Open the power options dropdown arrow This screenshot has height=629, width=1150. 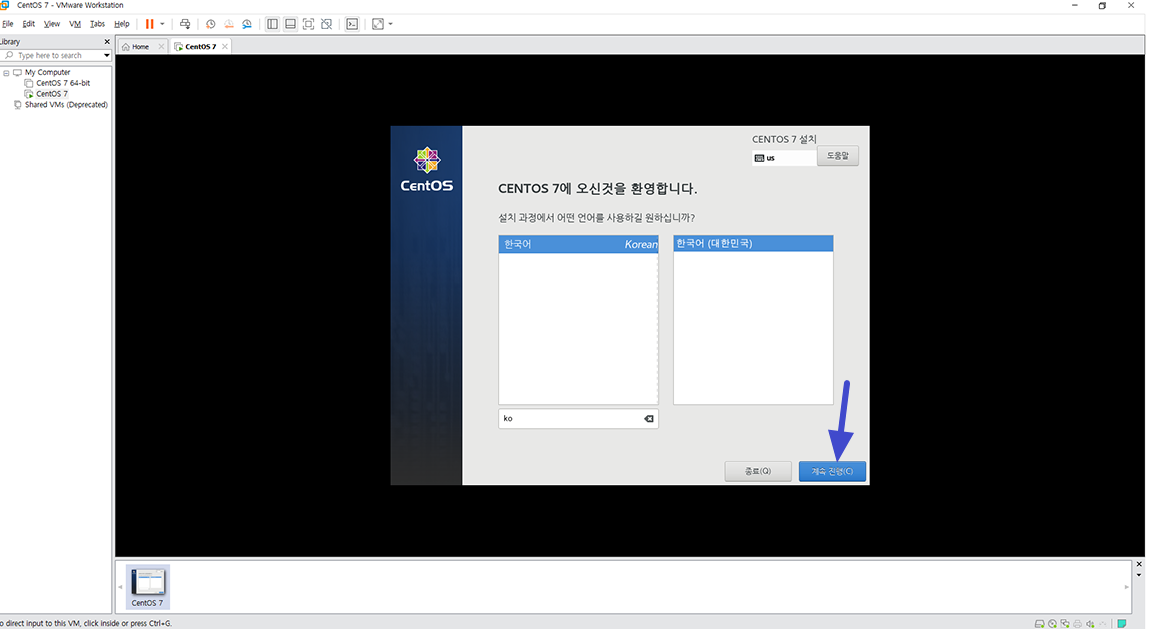[x=162, y=24]
